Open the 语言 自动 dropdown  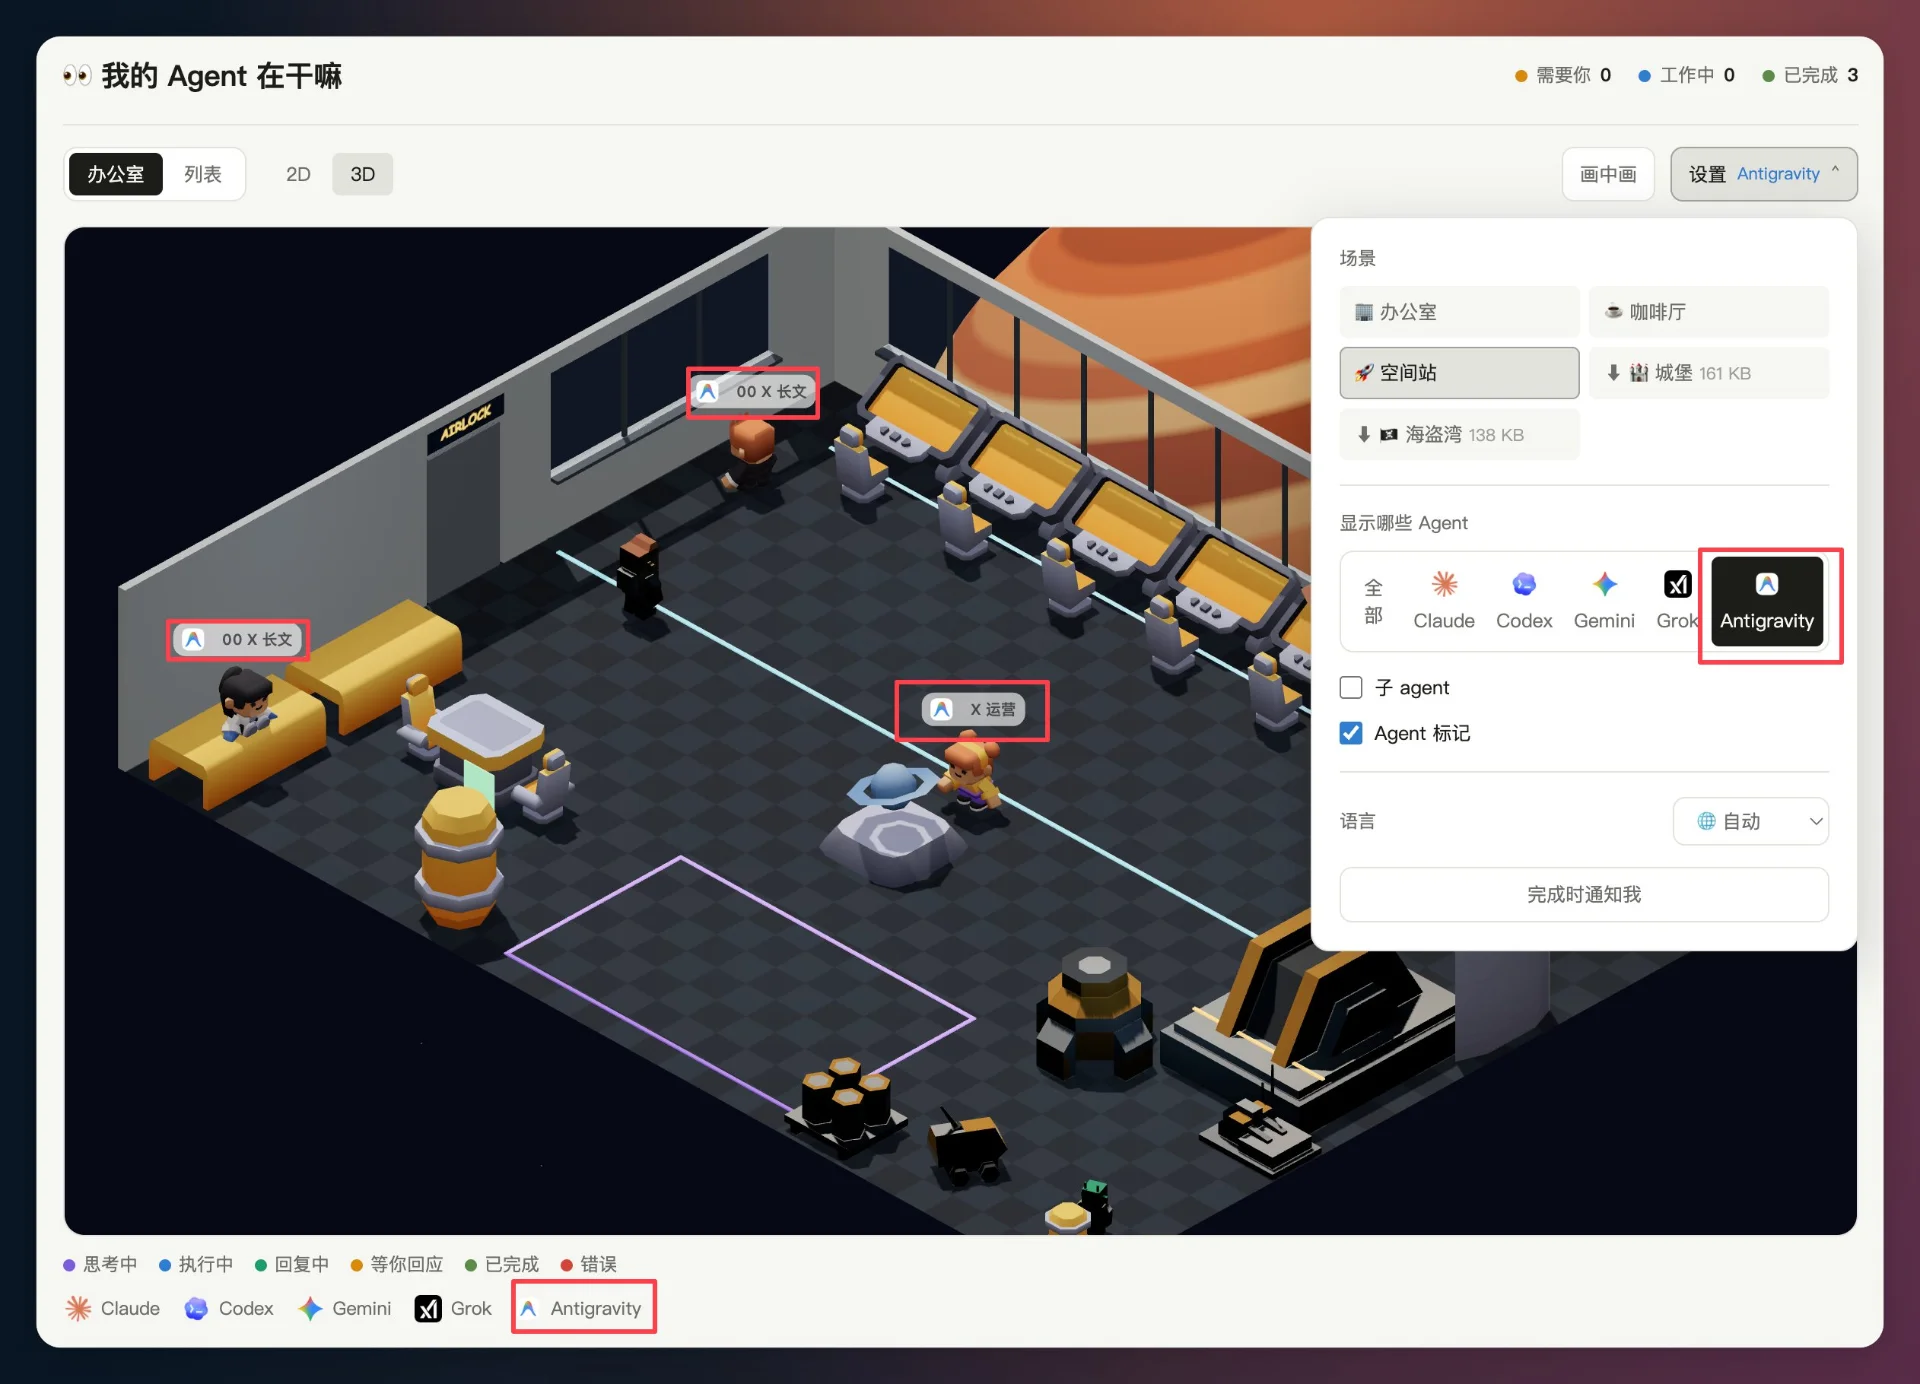click(1751, 821)
